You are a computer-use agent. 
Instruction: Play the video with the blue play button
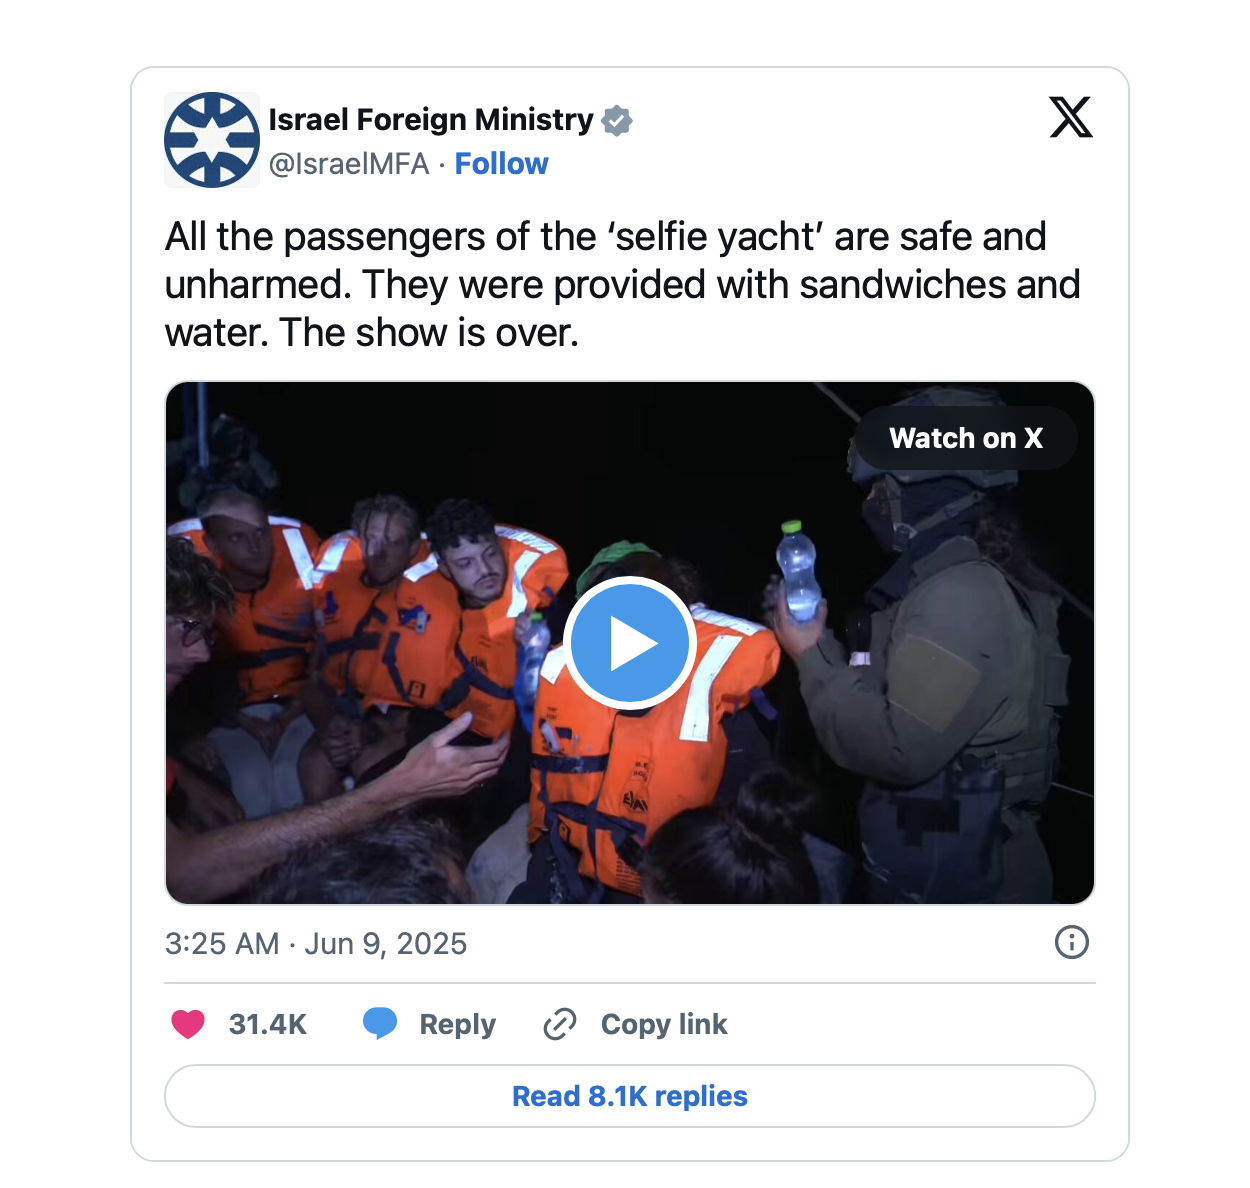(630, 643)
